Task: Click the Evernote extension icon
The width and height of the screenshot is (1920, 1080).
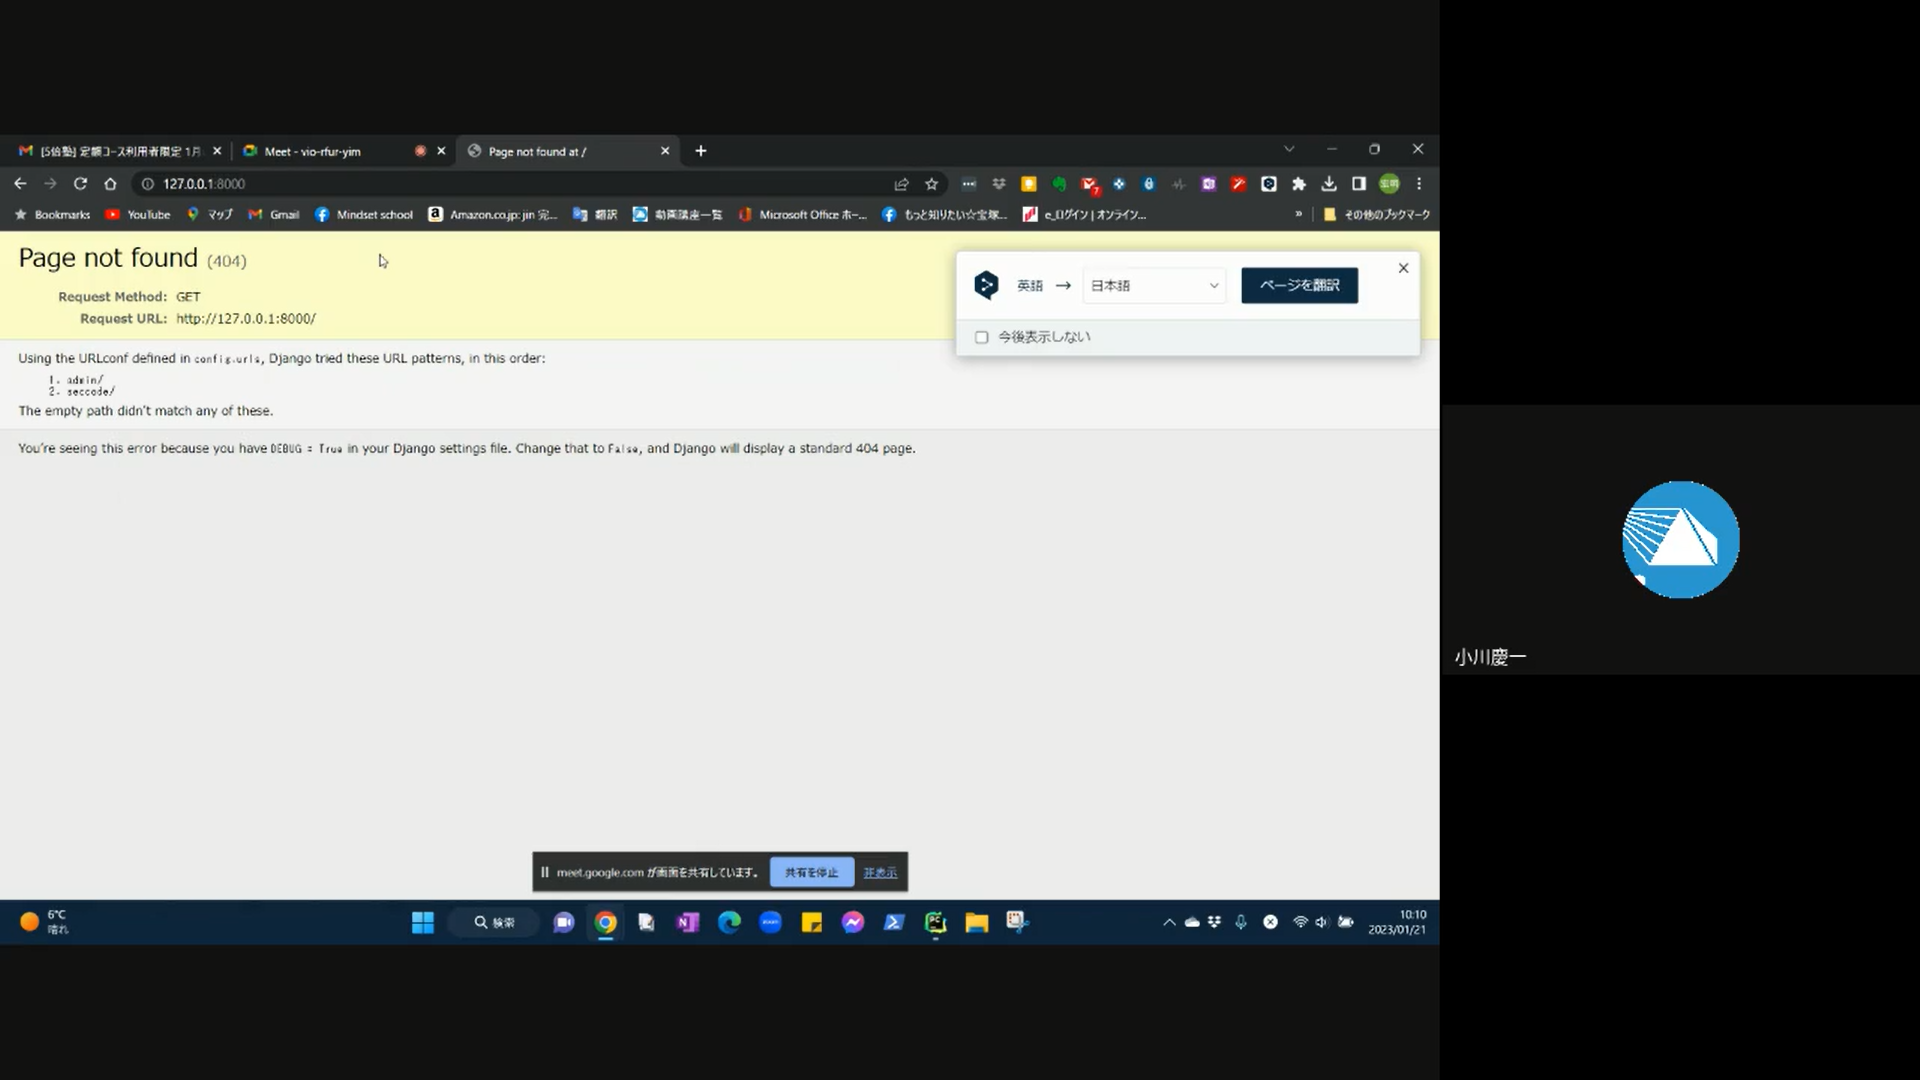Action: [1059, 184]
